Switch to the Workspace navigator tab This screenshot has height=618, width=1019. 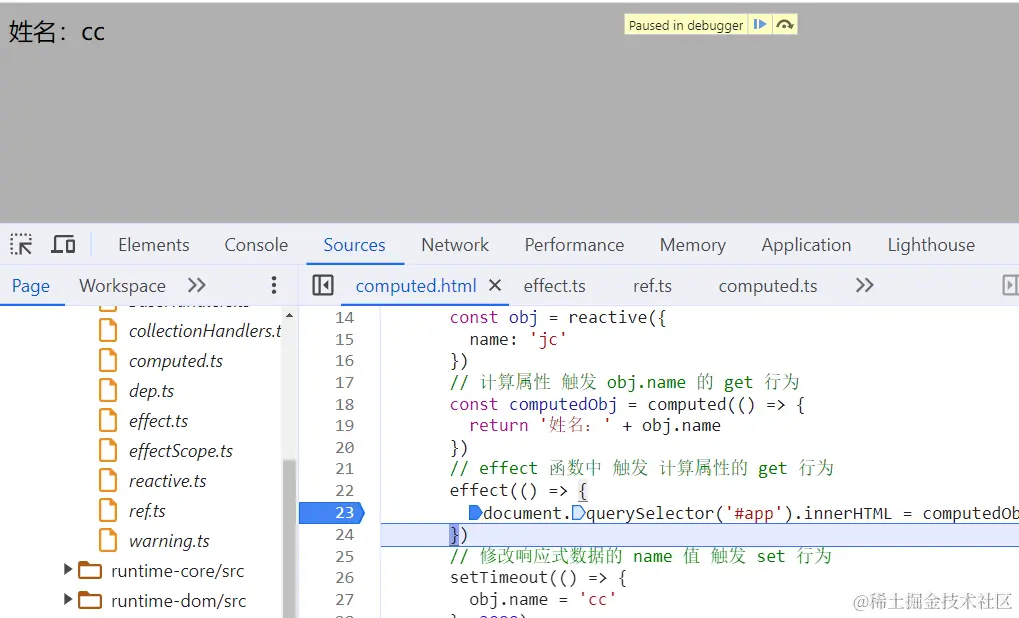click(x=122, y=286)
